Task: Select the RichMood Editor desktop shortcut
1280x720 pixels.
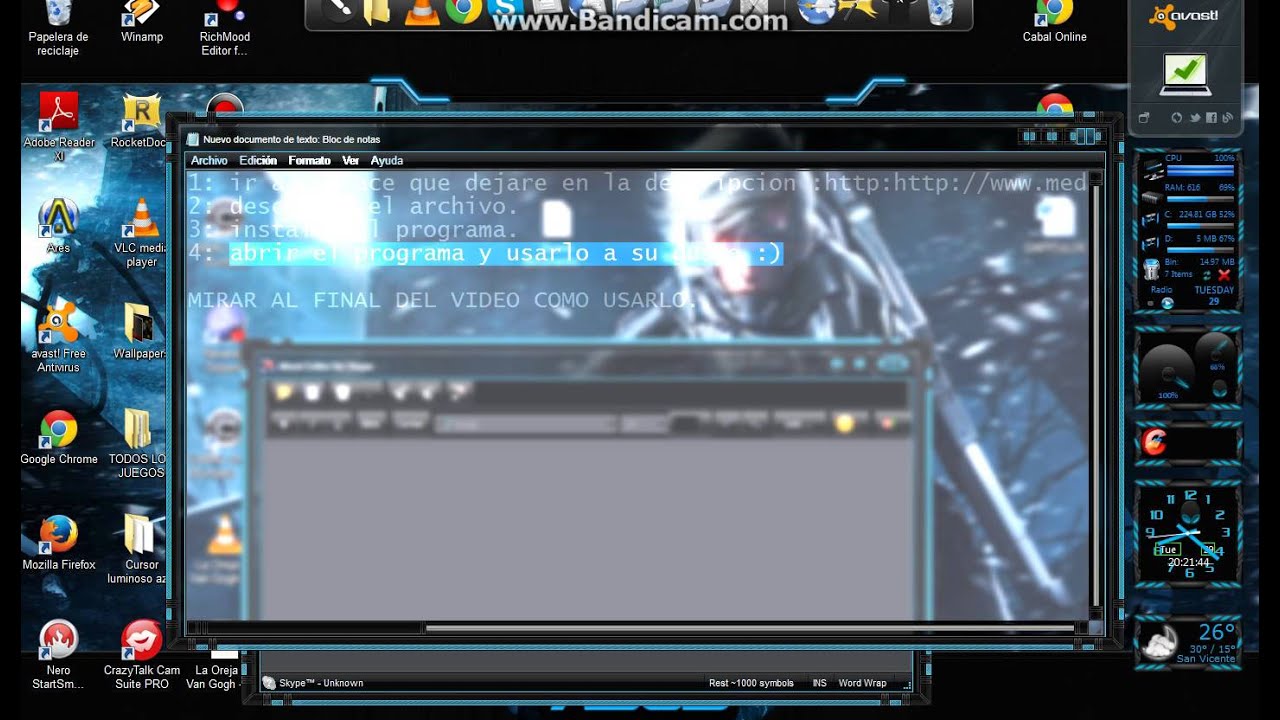Action: [x=225, y=30]
